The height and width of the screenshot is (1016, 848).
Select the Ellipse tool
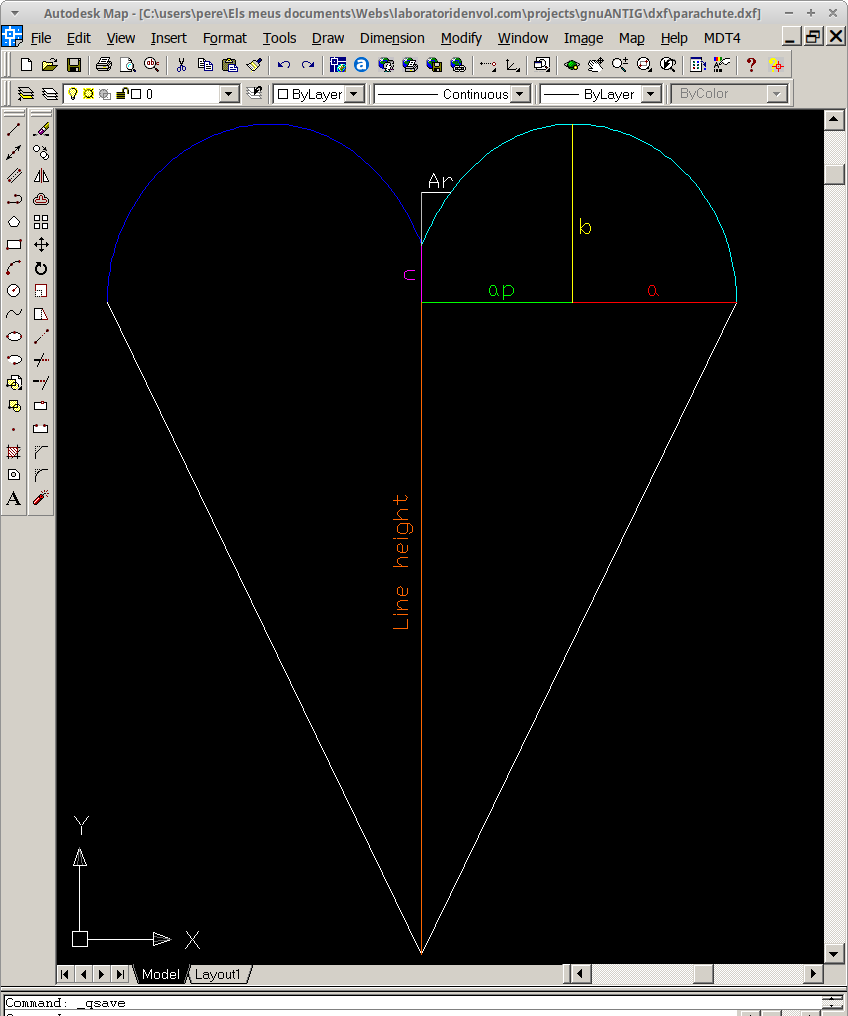coord(14,337)
